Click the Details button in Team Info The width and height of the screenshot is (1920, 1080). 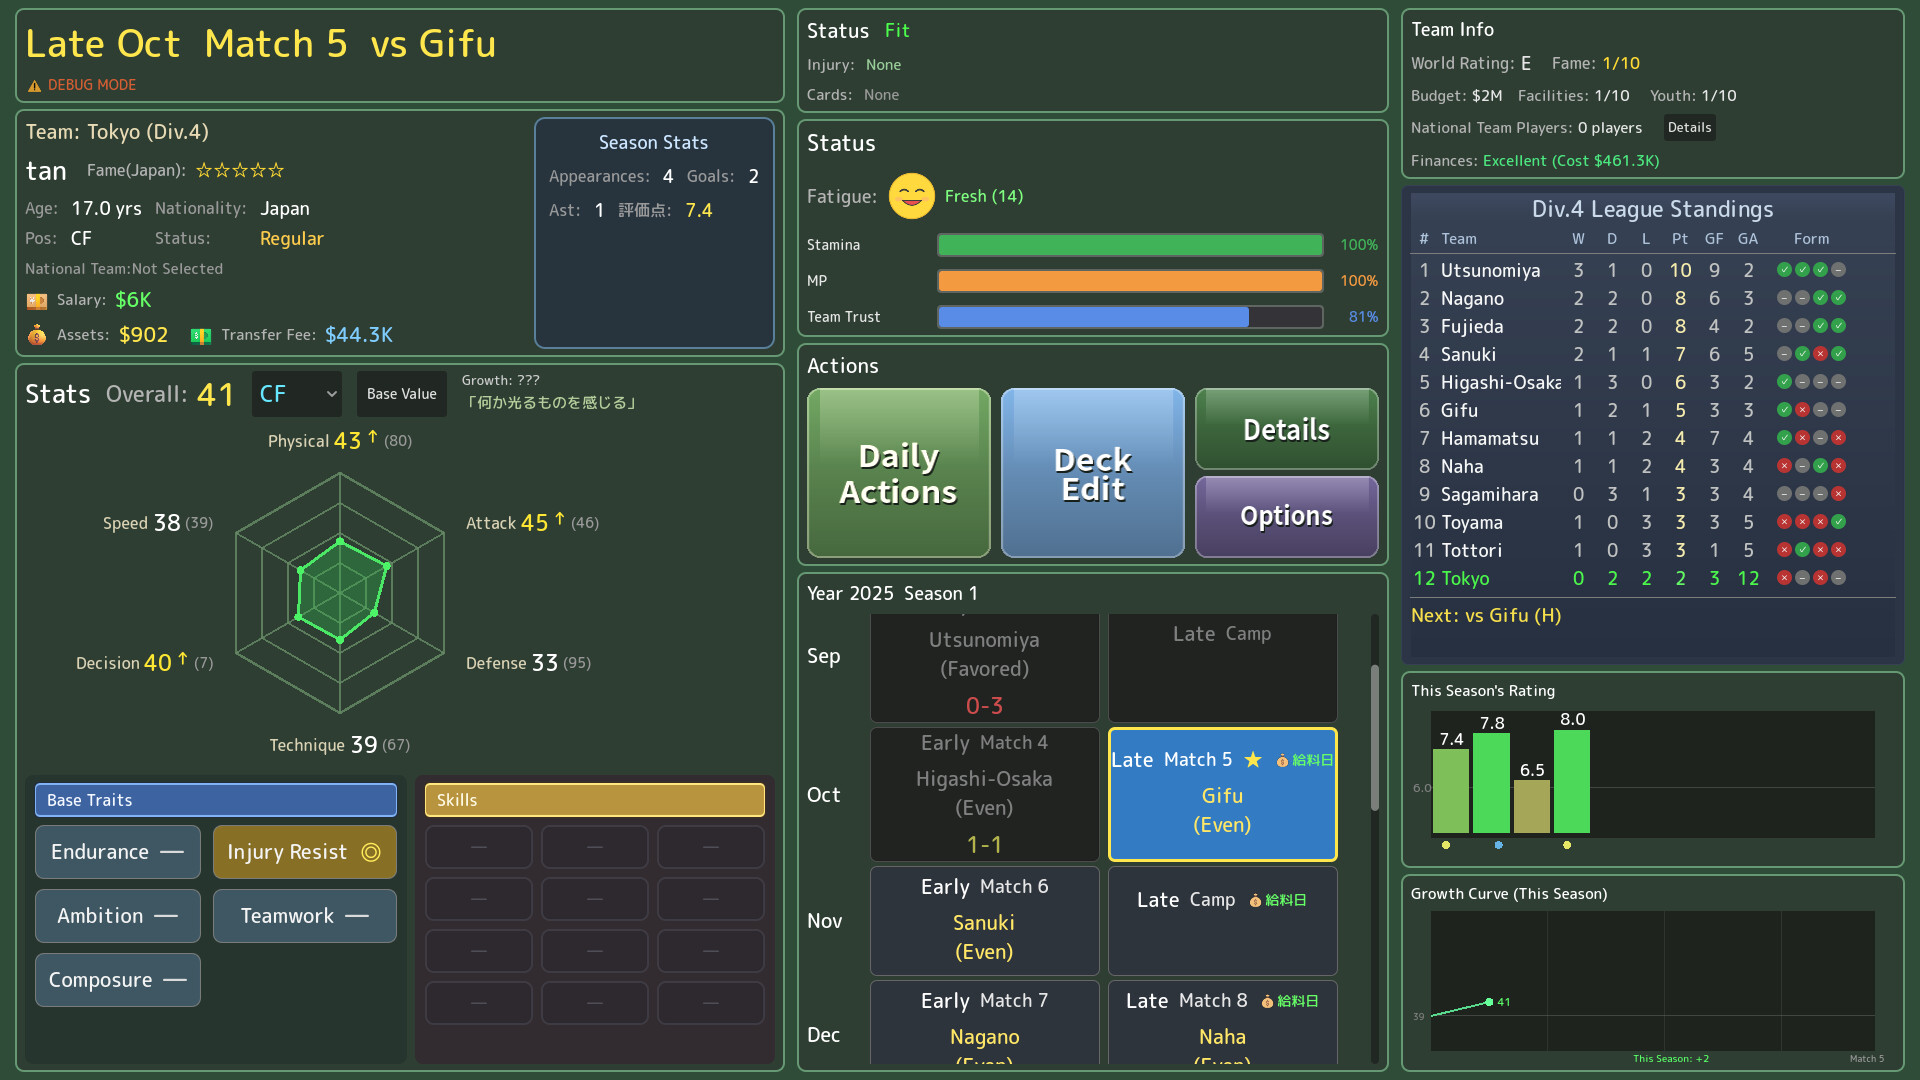tap(1689, 128)
